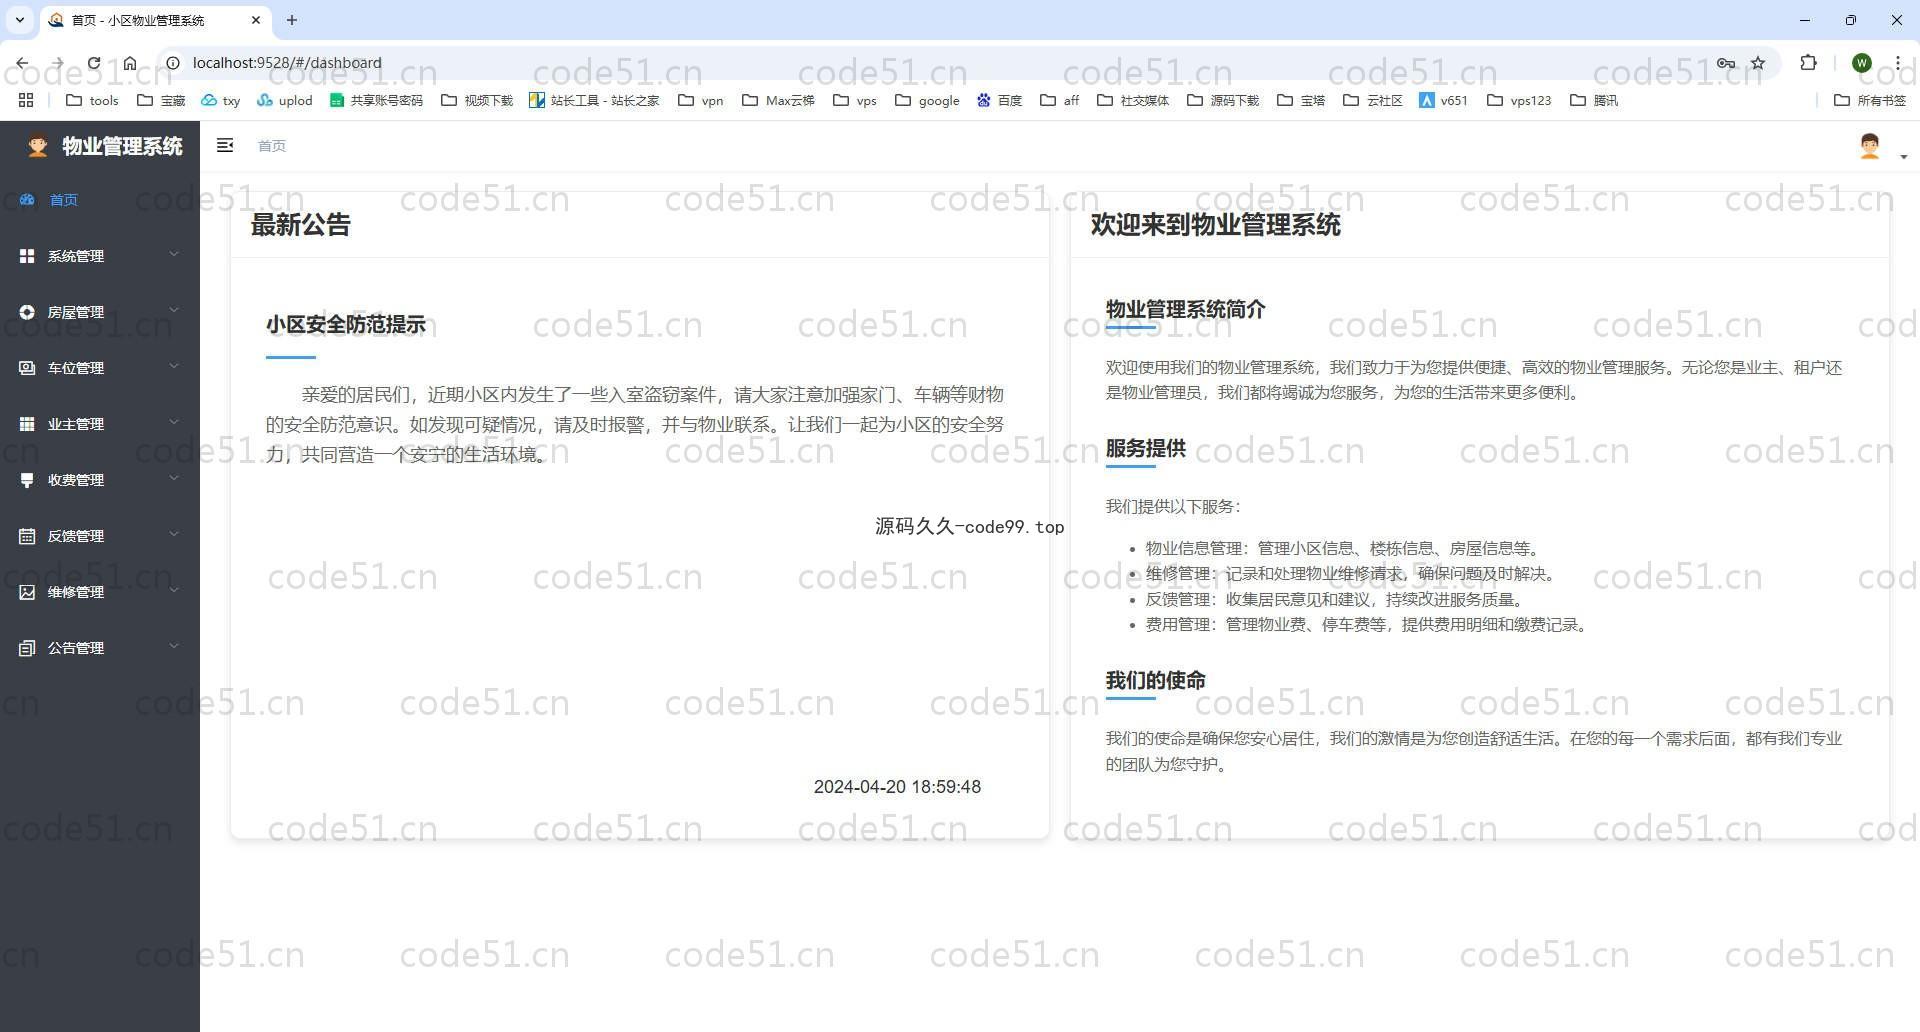Click the 系统管理 grid icon
Image resolution: width=1920 pixels, height=1032 pixels.
coord(27,256)
